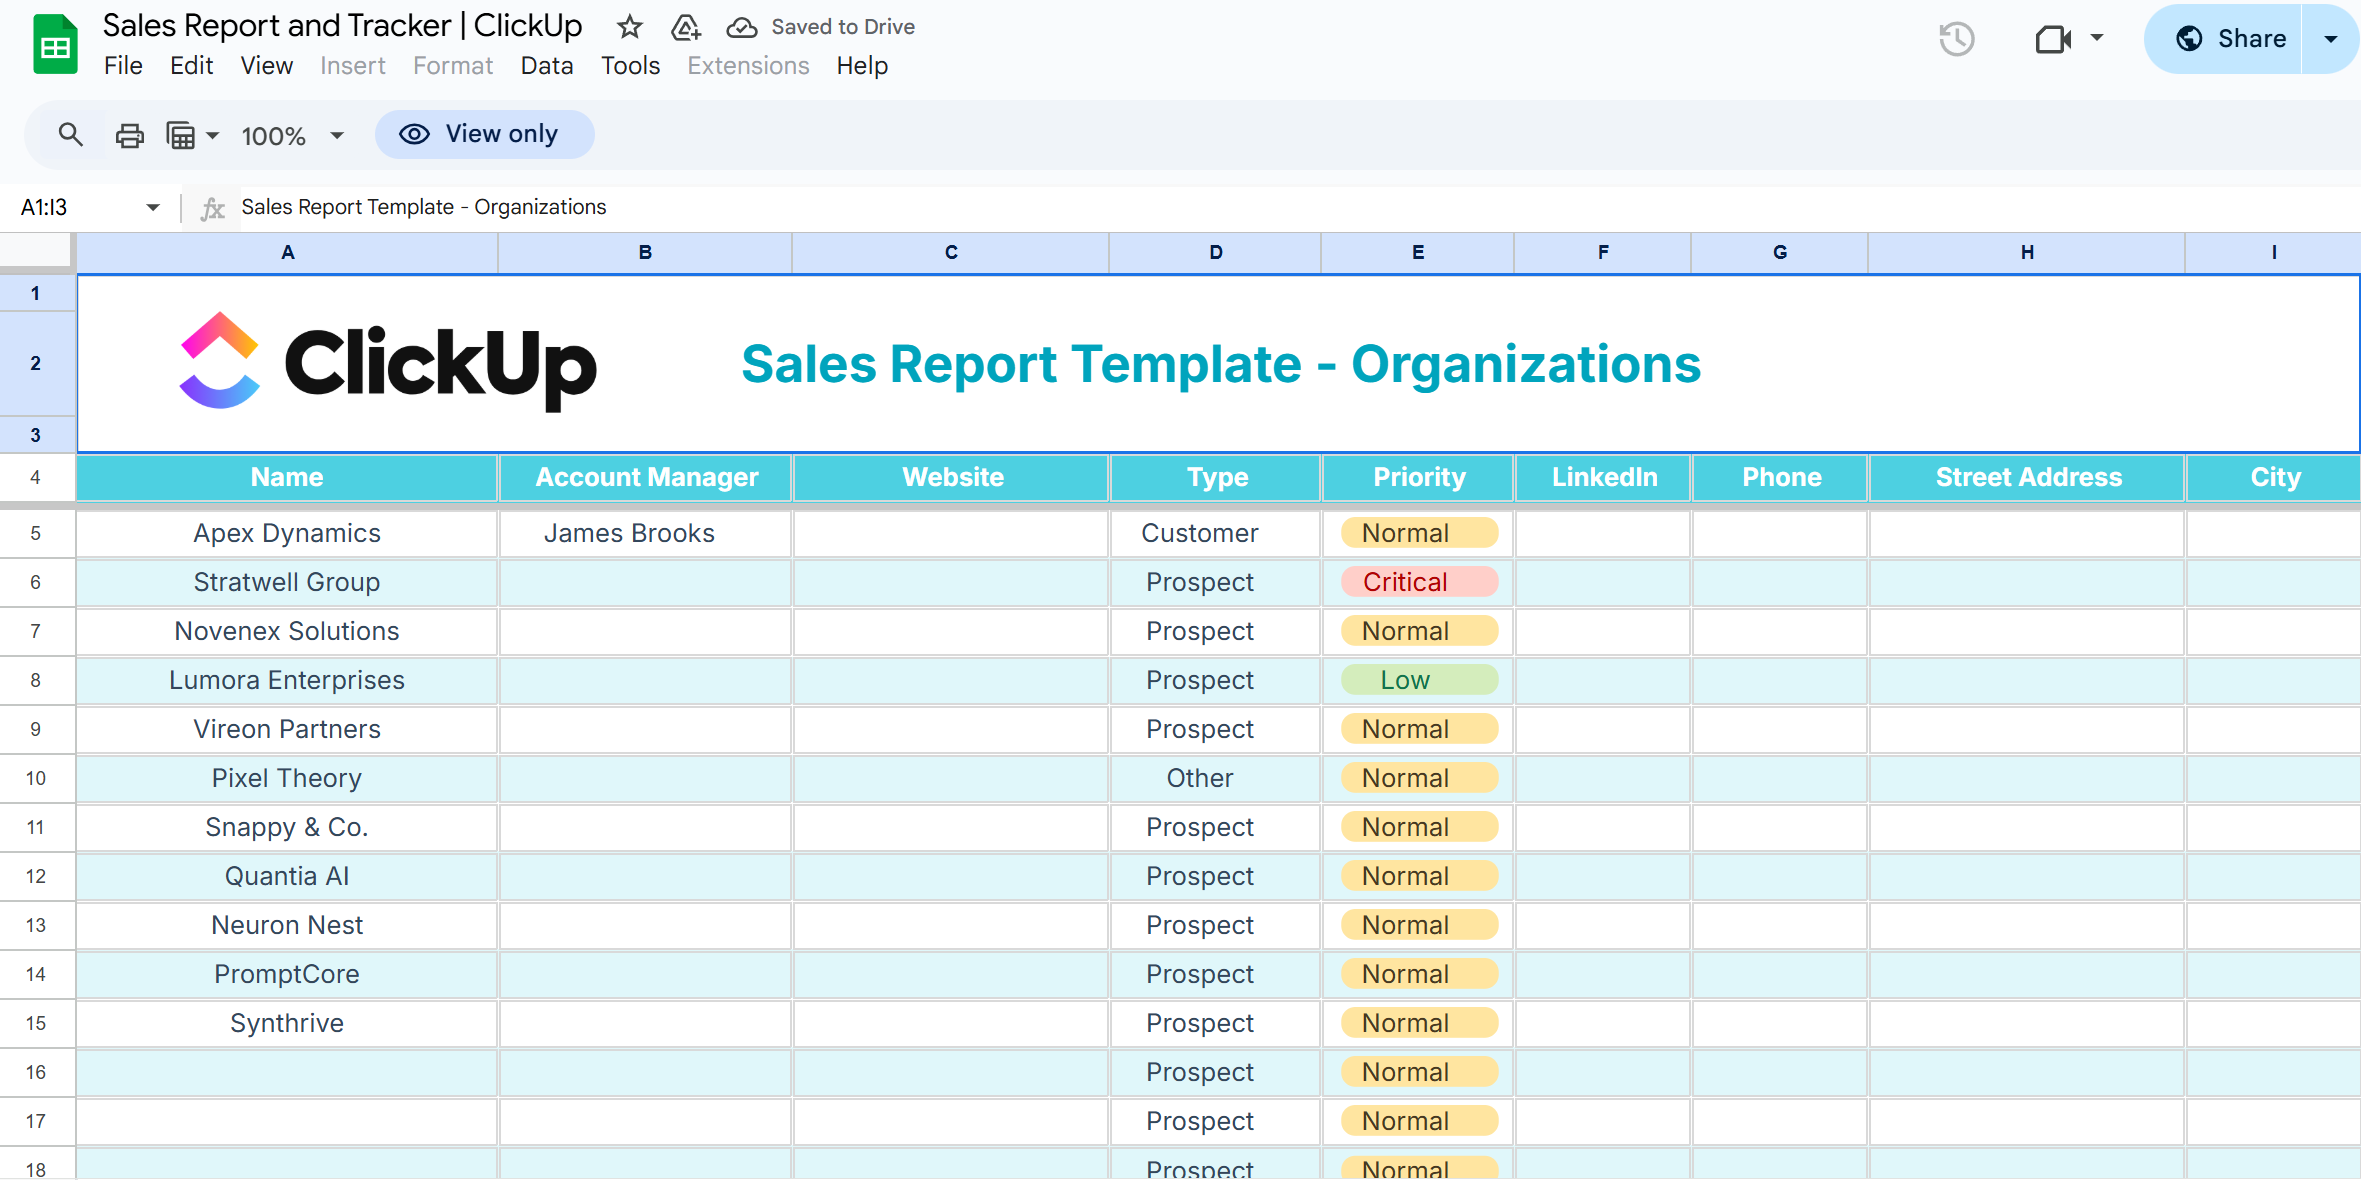
Task: Click the Street Address header cell
Action: point(2027,478)
